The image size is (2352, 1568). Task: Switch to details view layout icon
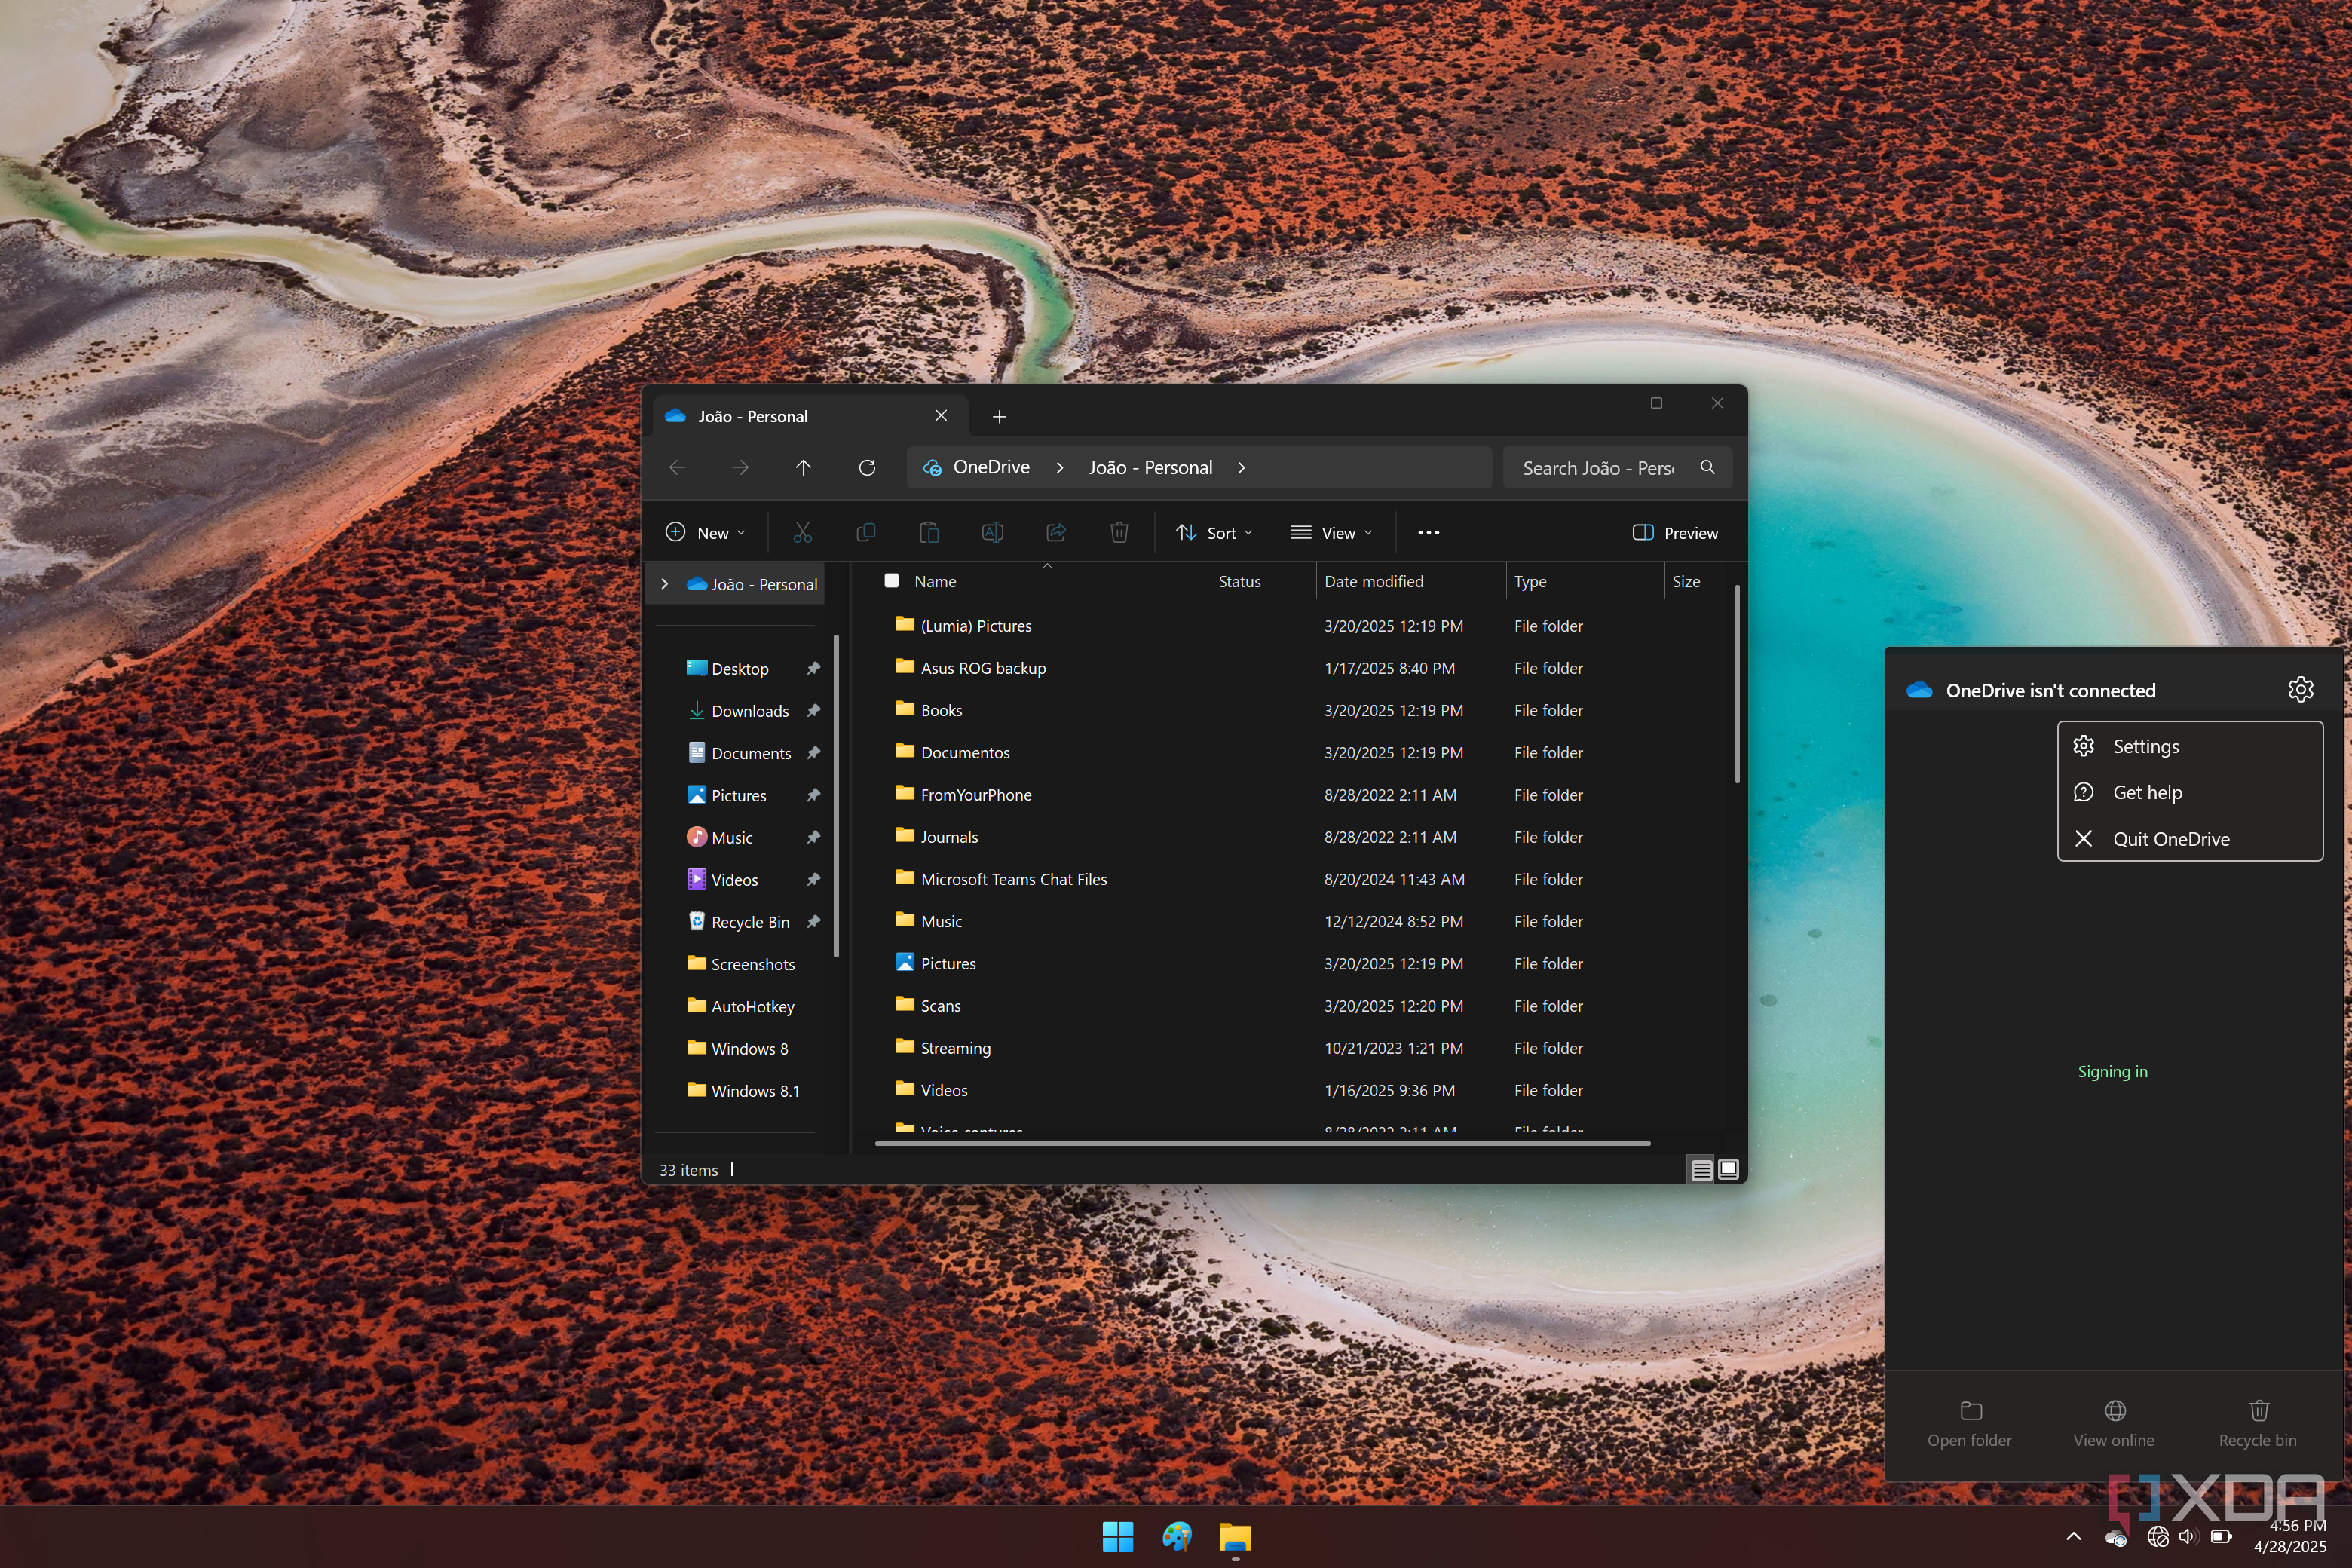(x=1701, y=1170)
